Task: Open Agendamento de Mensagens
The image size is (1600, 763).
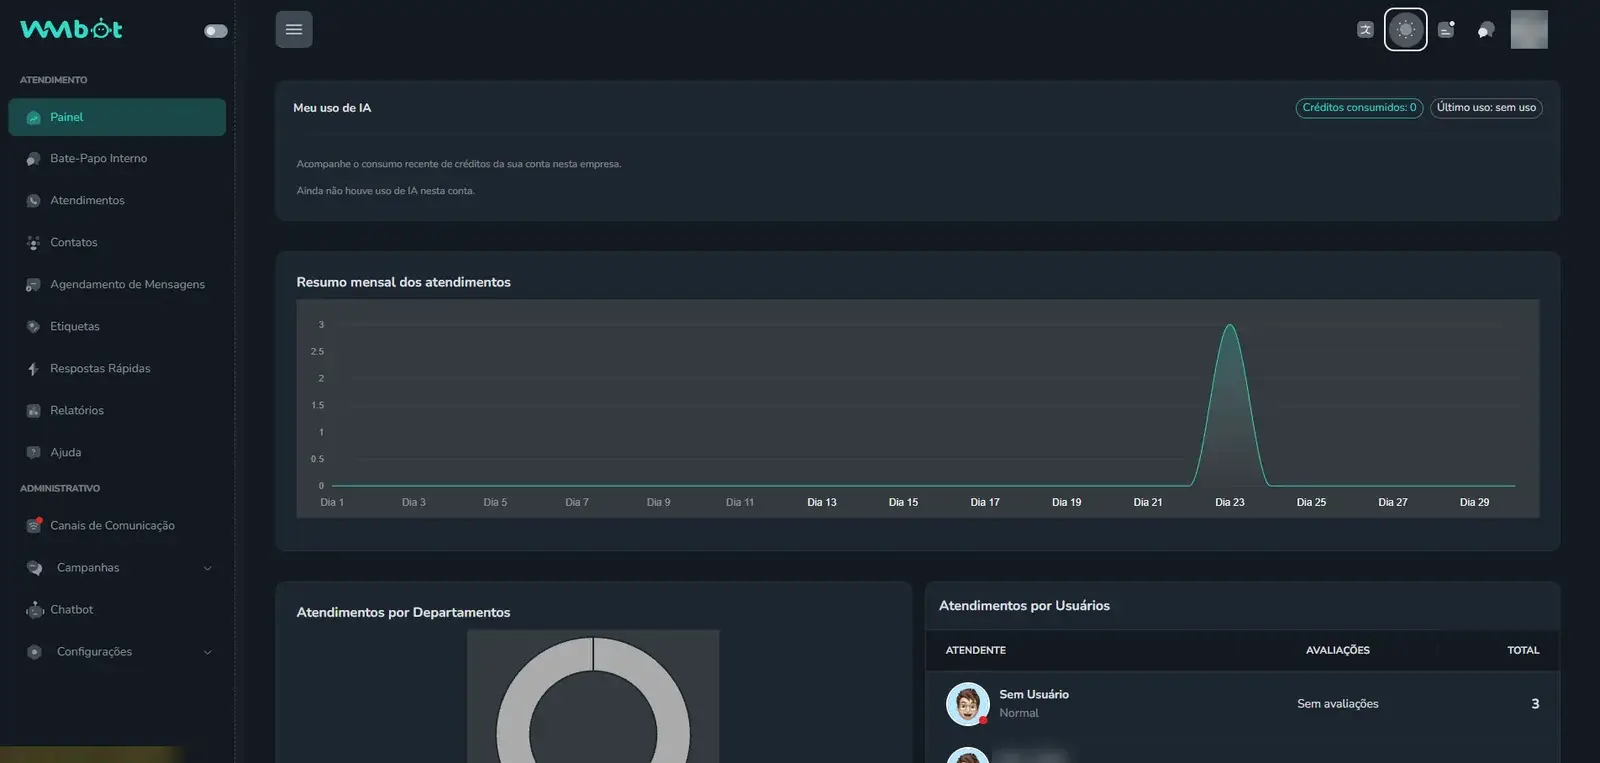Action: [x=128, y=284]
